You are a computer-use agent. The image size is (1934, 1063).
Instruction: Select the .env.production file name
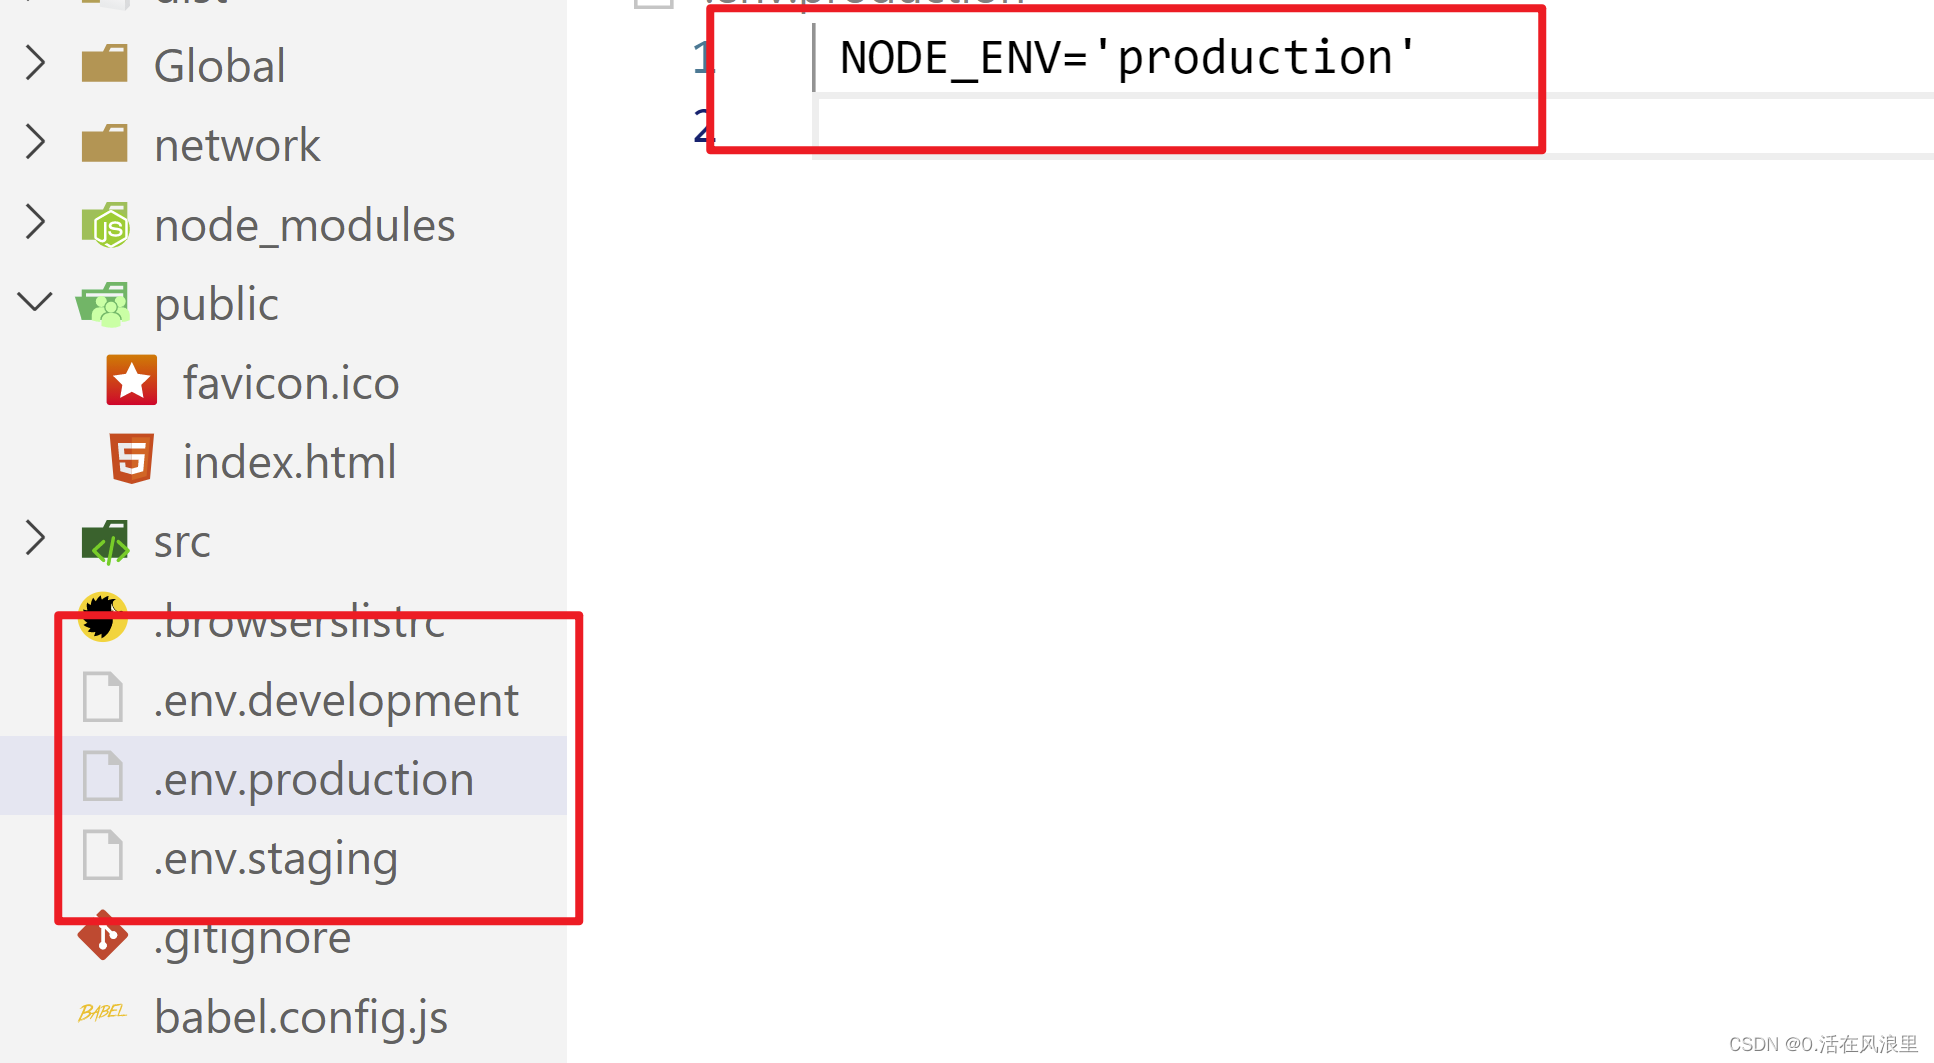(313, 779)
